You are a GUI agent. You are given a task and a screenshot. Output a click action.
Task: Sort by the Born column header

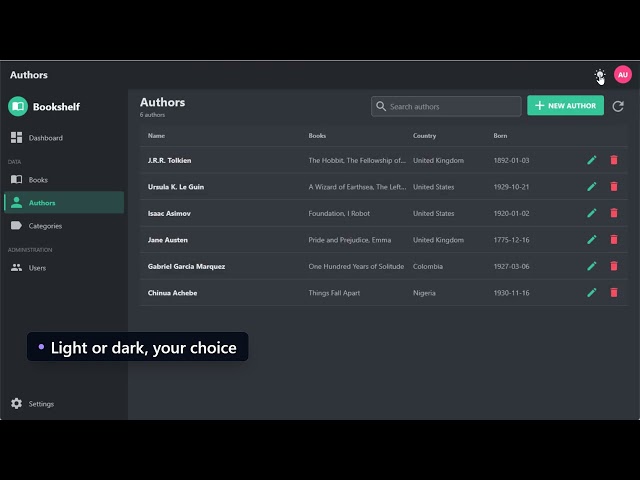pyautogui.click(x=500, y=136)
